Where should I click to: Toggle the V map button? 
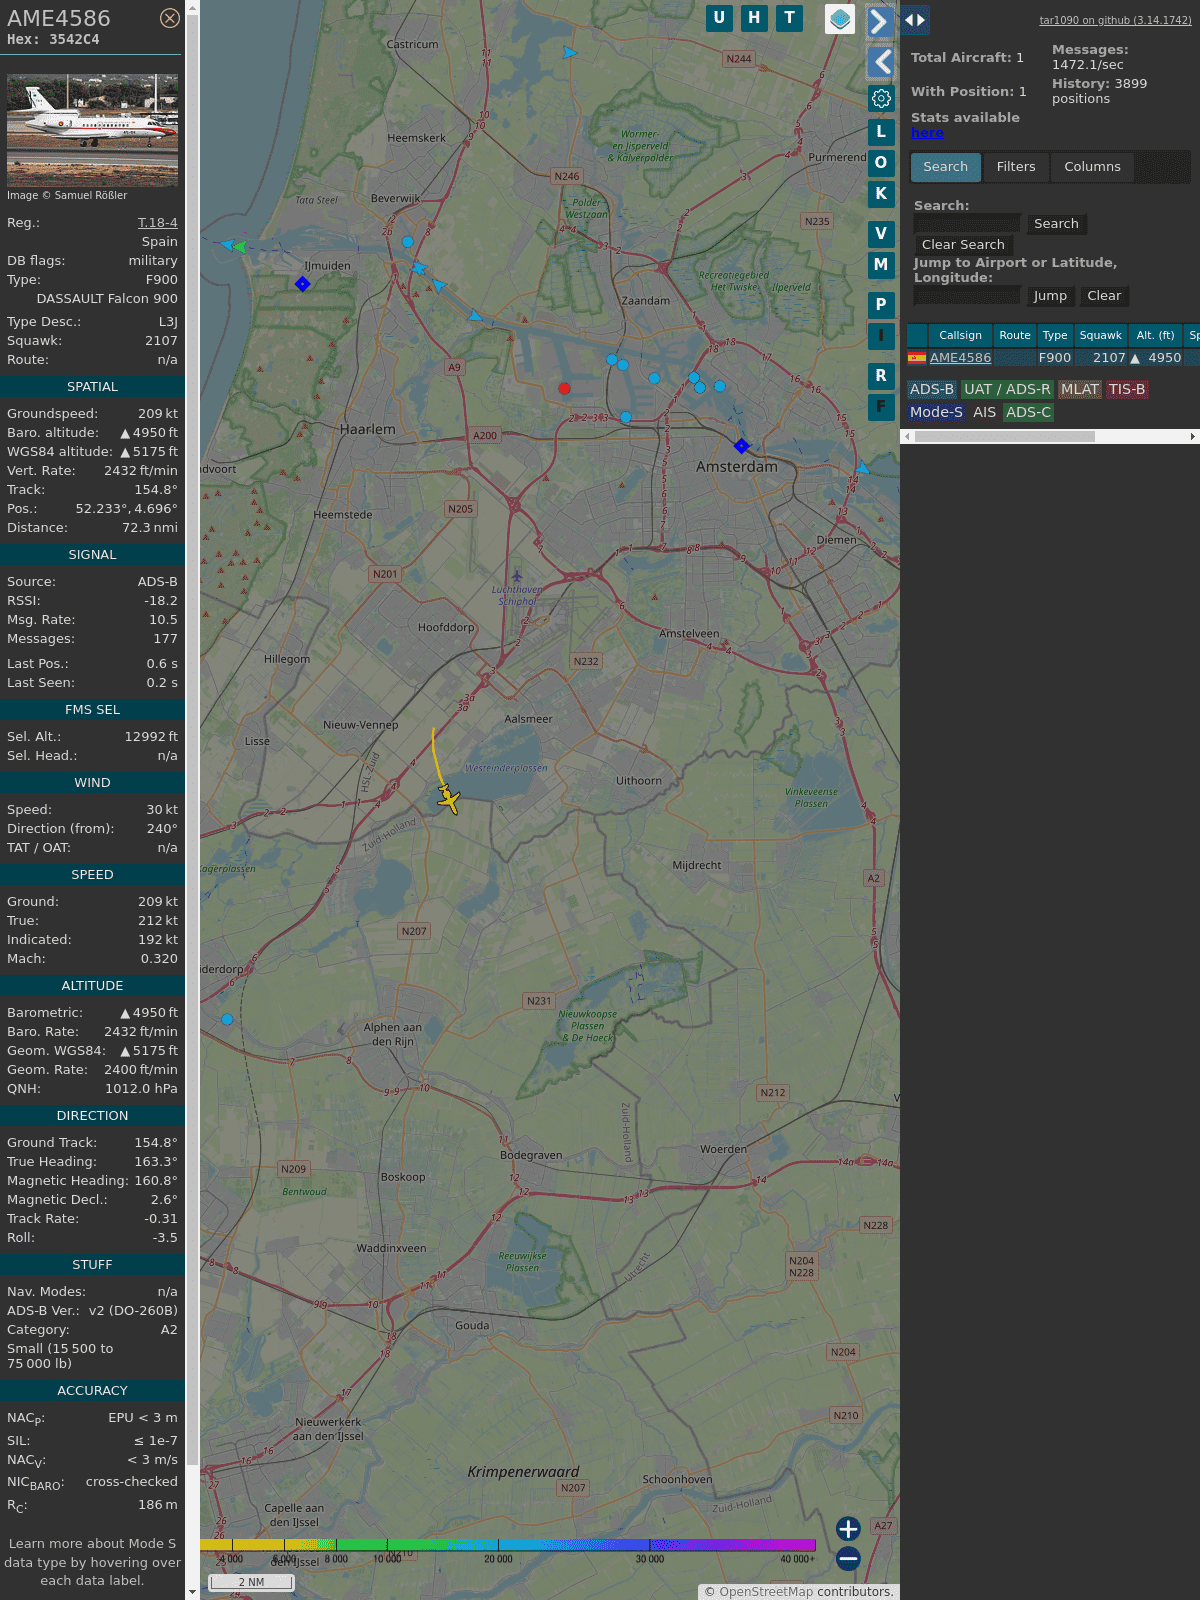point(881,233)
